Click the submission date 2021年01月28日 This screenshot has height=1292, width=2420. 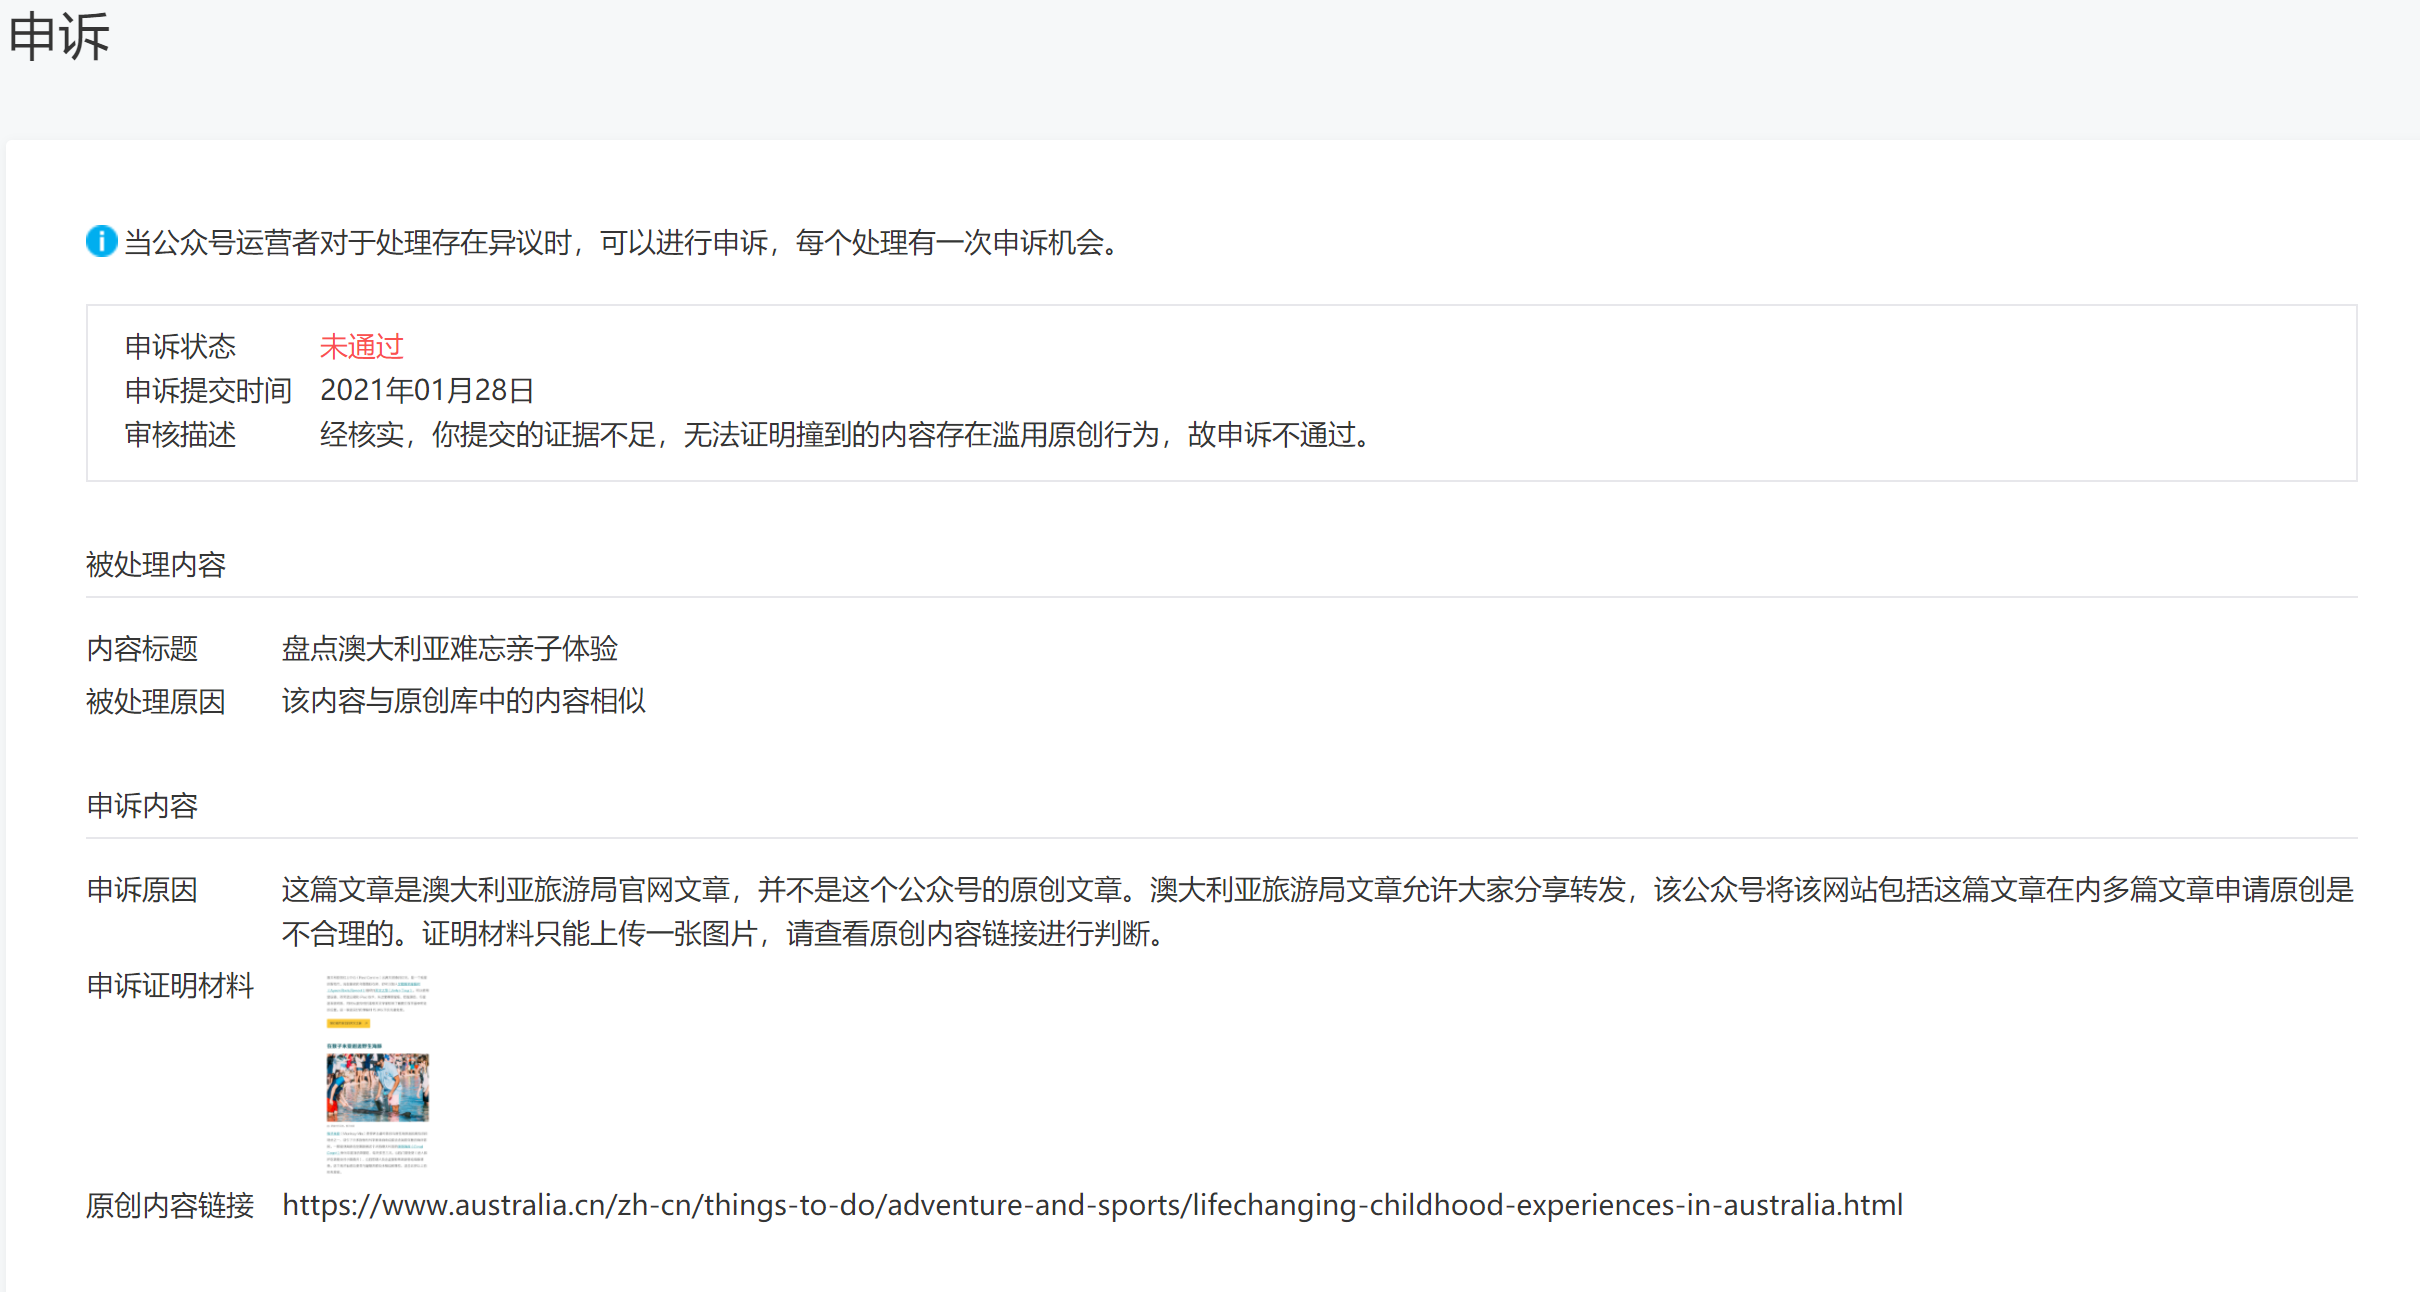pos(427,390)
